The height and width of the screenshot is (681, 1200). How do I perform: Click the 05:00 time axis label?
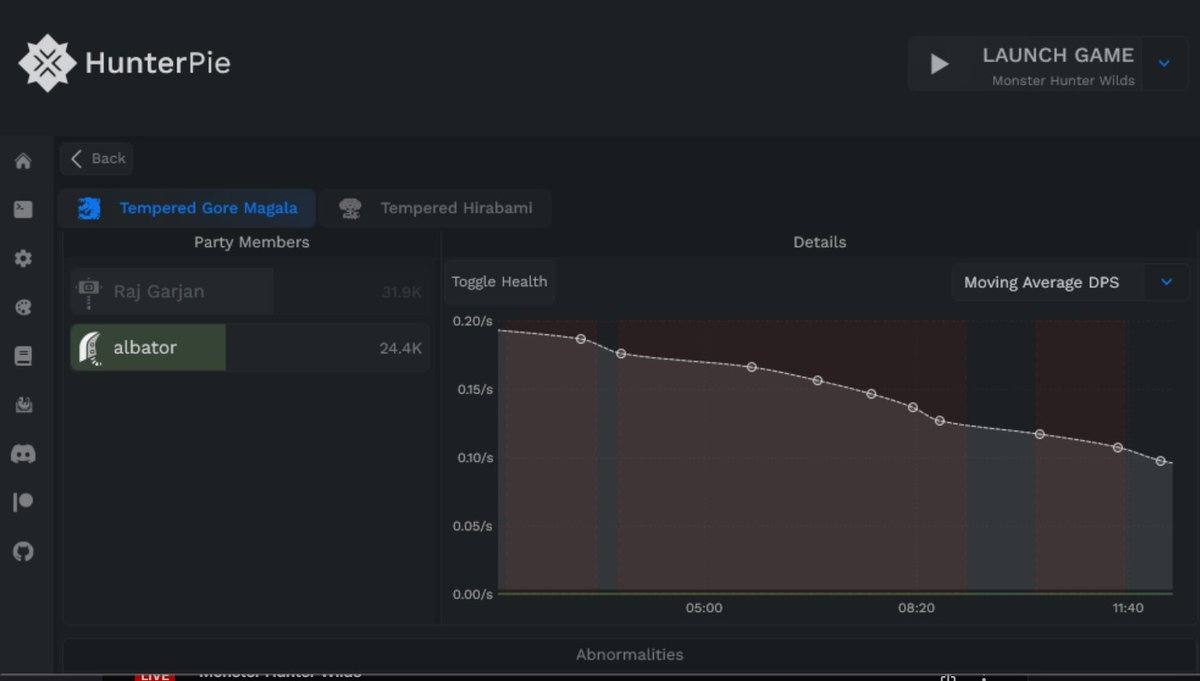[704, 608]
